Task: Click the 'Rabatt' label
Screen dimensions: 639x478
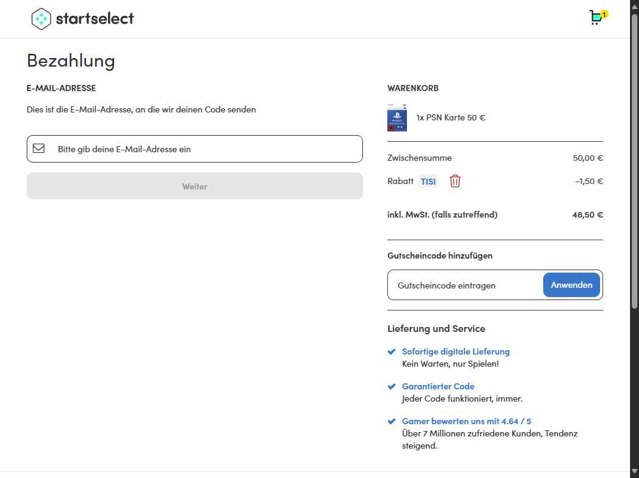Action: tap(400, 181)
